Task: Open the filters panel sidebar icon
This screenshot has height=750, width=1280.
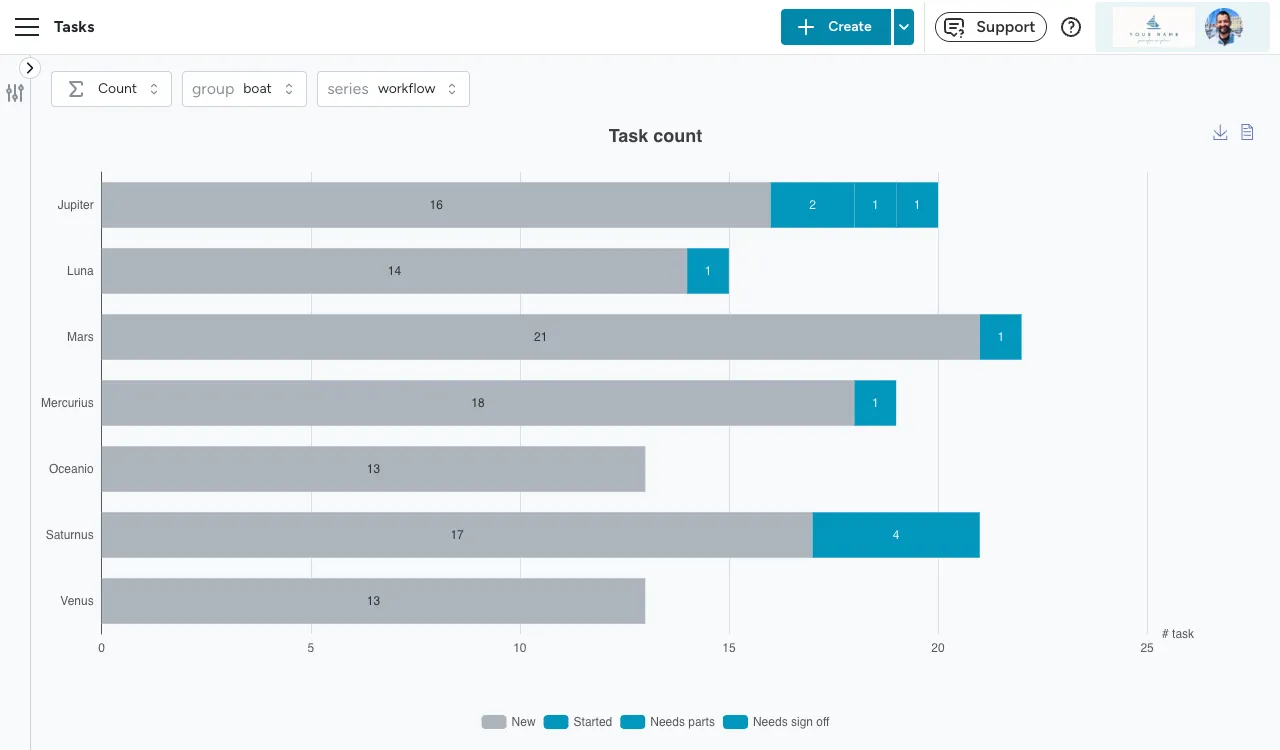Action: click(x=15, y=92)
